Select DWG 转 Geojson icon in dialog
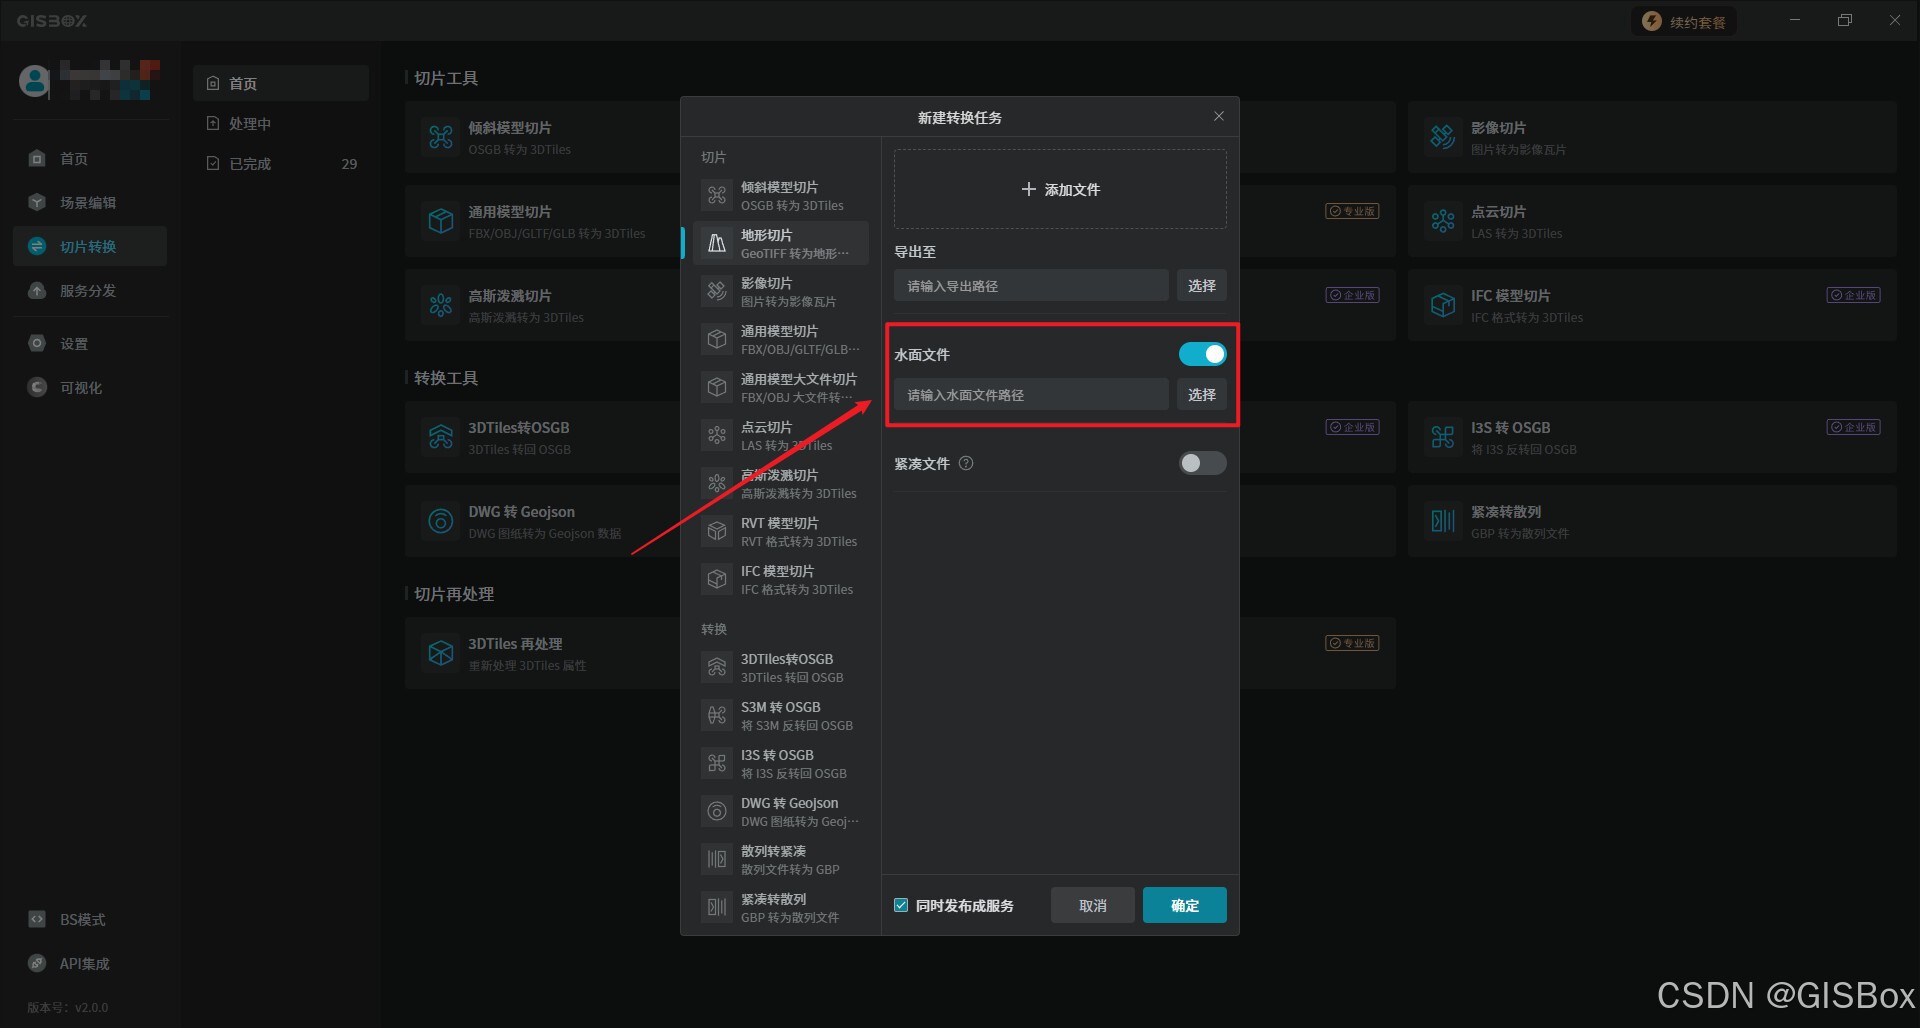 717,811
